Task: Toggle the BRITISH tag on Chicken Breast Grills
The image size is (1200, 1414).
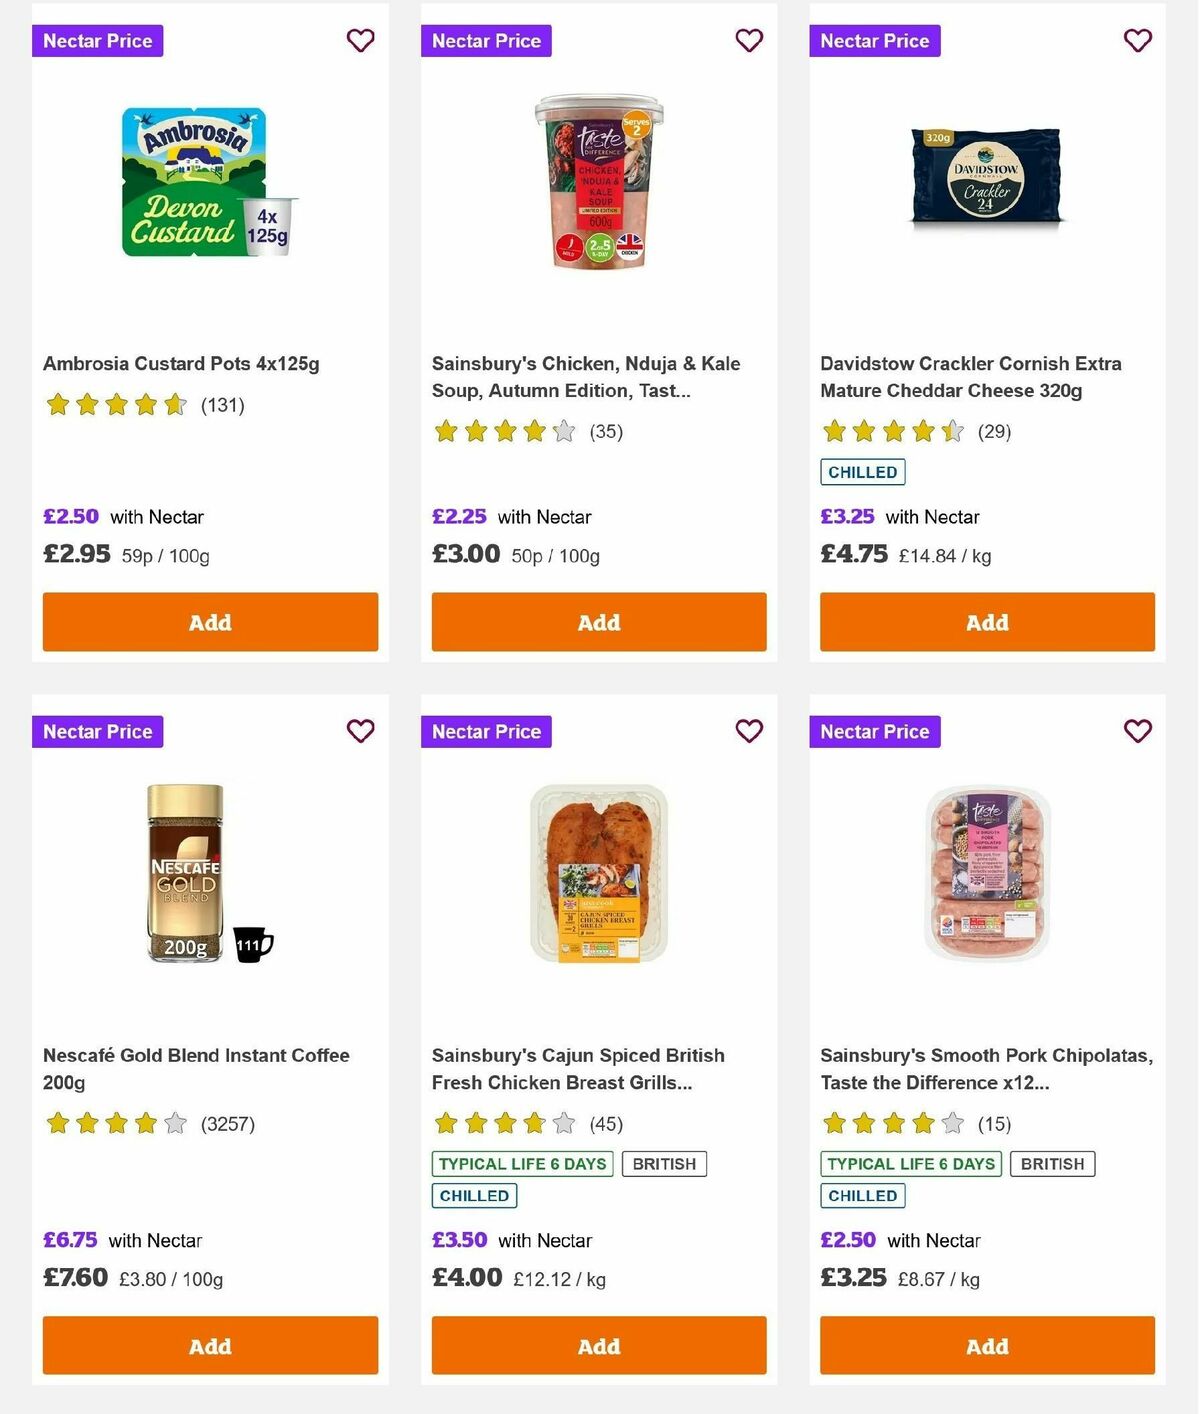Action: [664, 1163]
